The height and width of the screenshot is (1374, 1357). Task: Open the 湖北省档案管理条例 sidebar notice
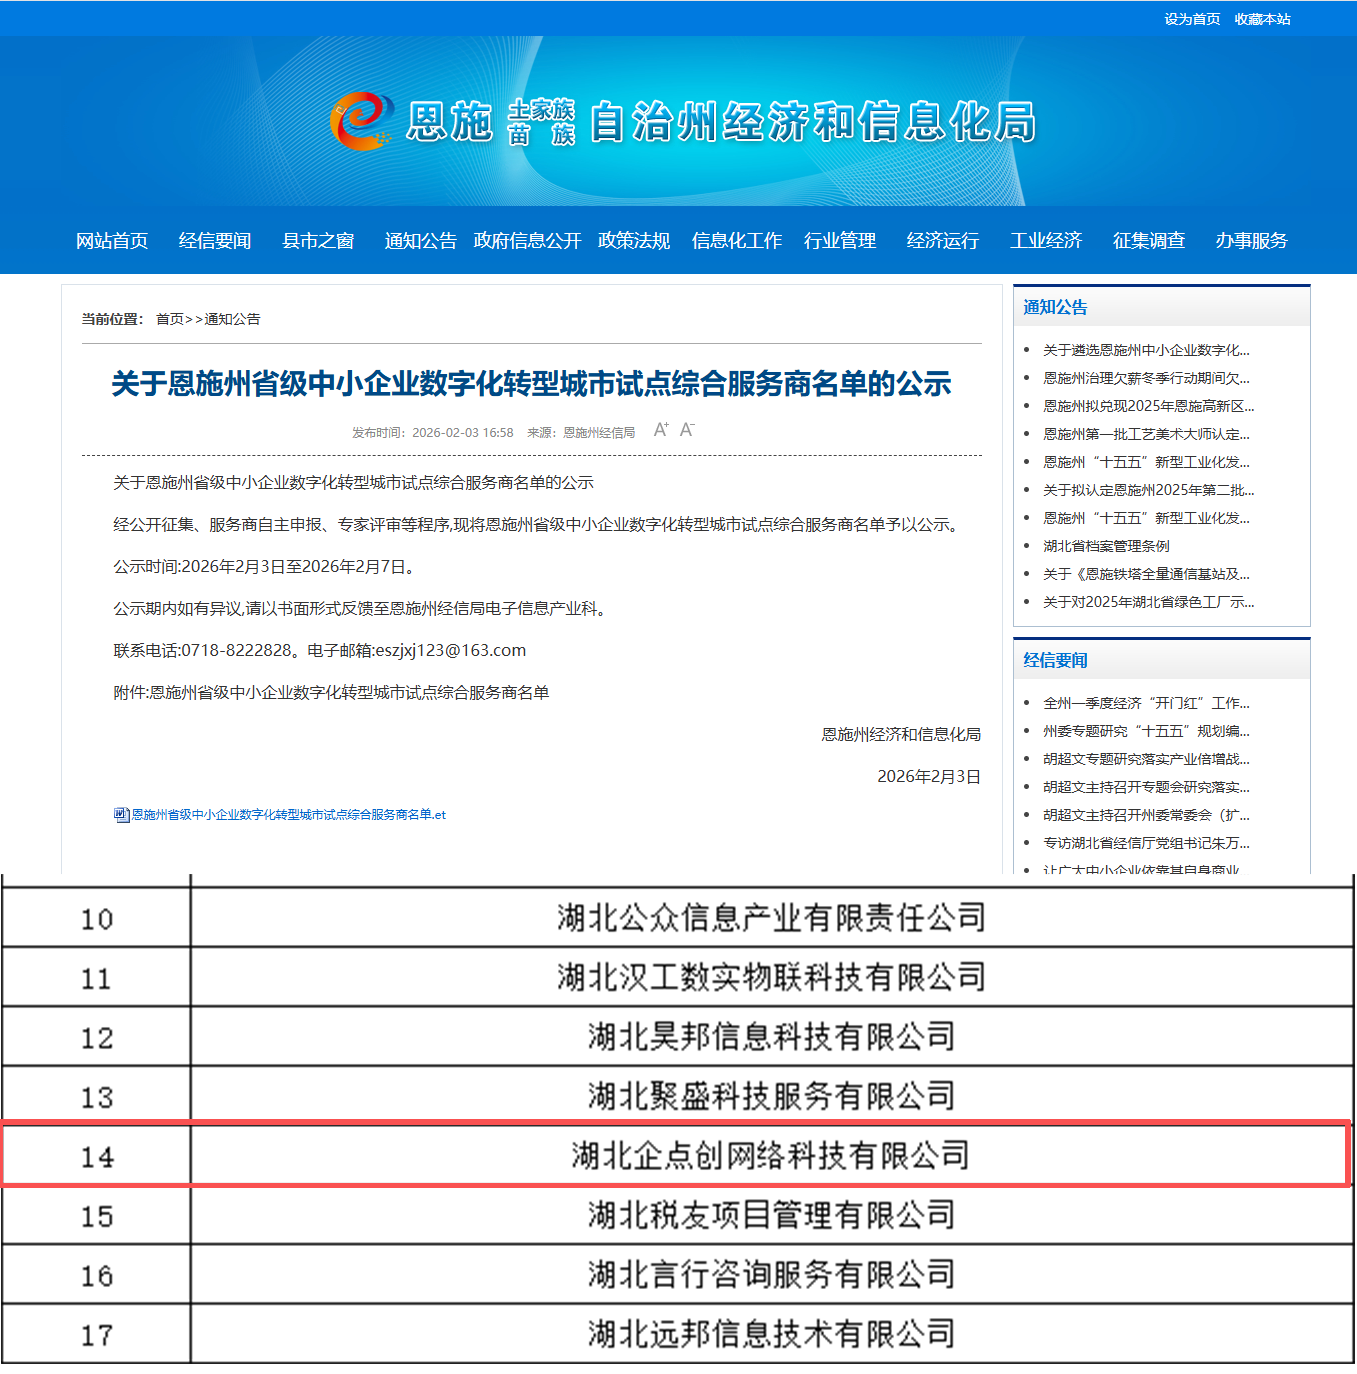(x=1106, y=546)
